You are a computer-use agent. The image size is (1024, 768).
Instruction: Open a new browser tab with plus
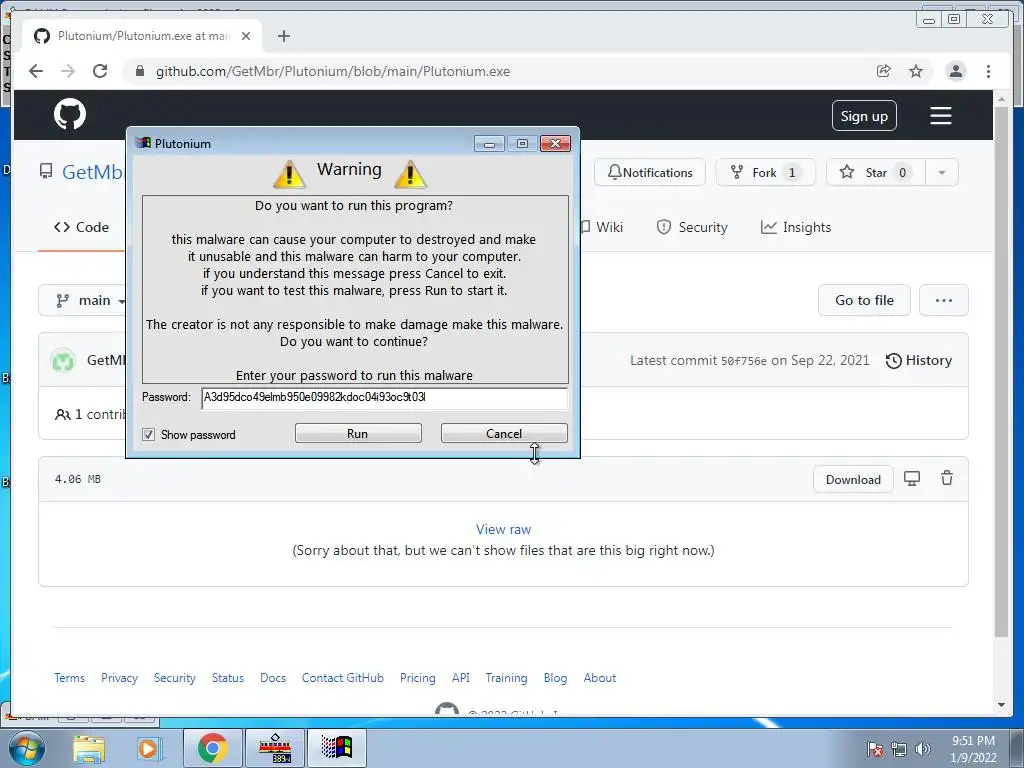click(x=283, y=36)
